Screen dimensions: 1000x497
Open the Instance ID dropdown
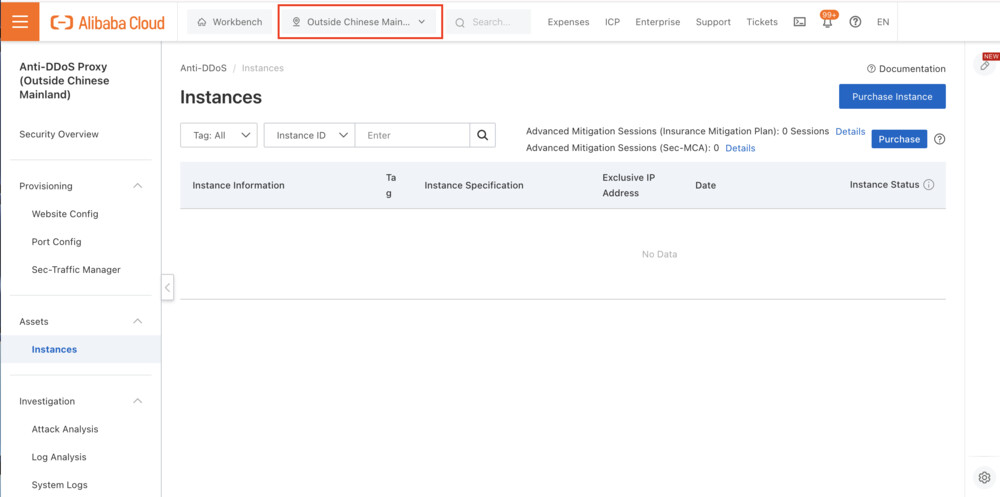pyautogui.click(x=309, y=135)
